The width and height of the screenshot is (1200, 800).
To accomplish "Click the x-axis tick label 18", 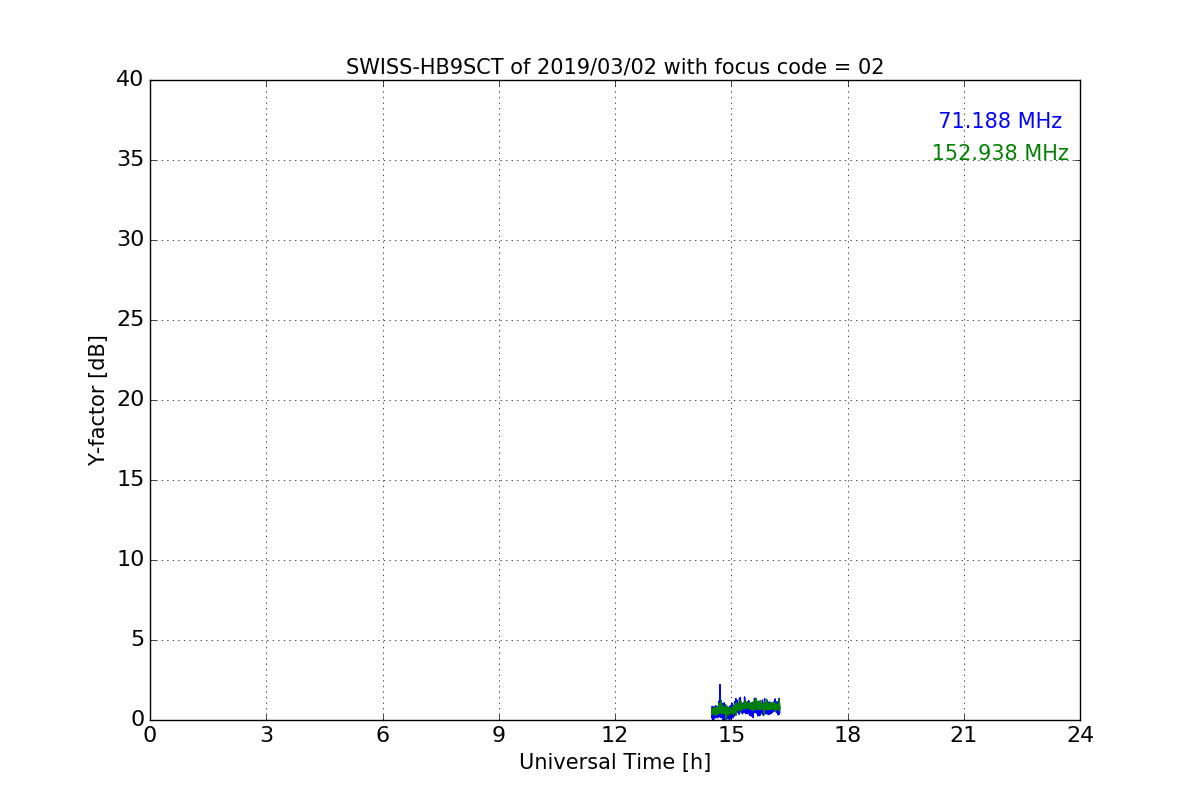I will 848,735.
